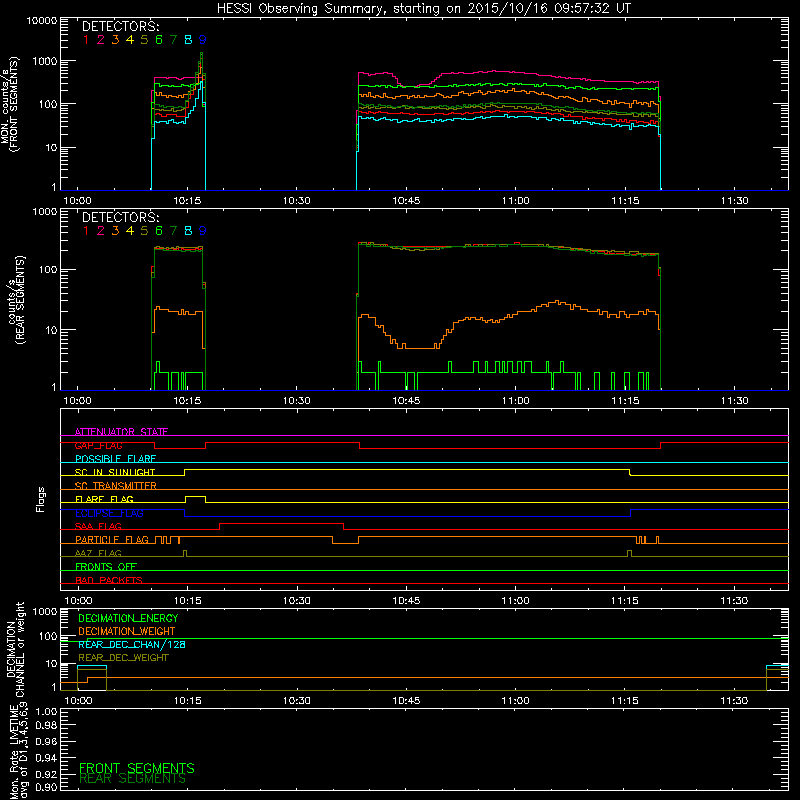Click detector 6 in rear segments legend
The width and height of the screenshot is (800, 800).
point(159,231)
